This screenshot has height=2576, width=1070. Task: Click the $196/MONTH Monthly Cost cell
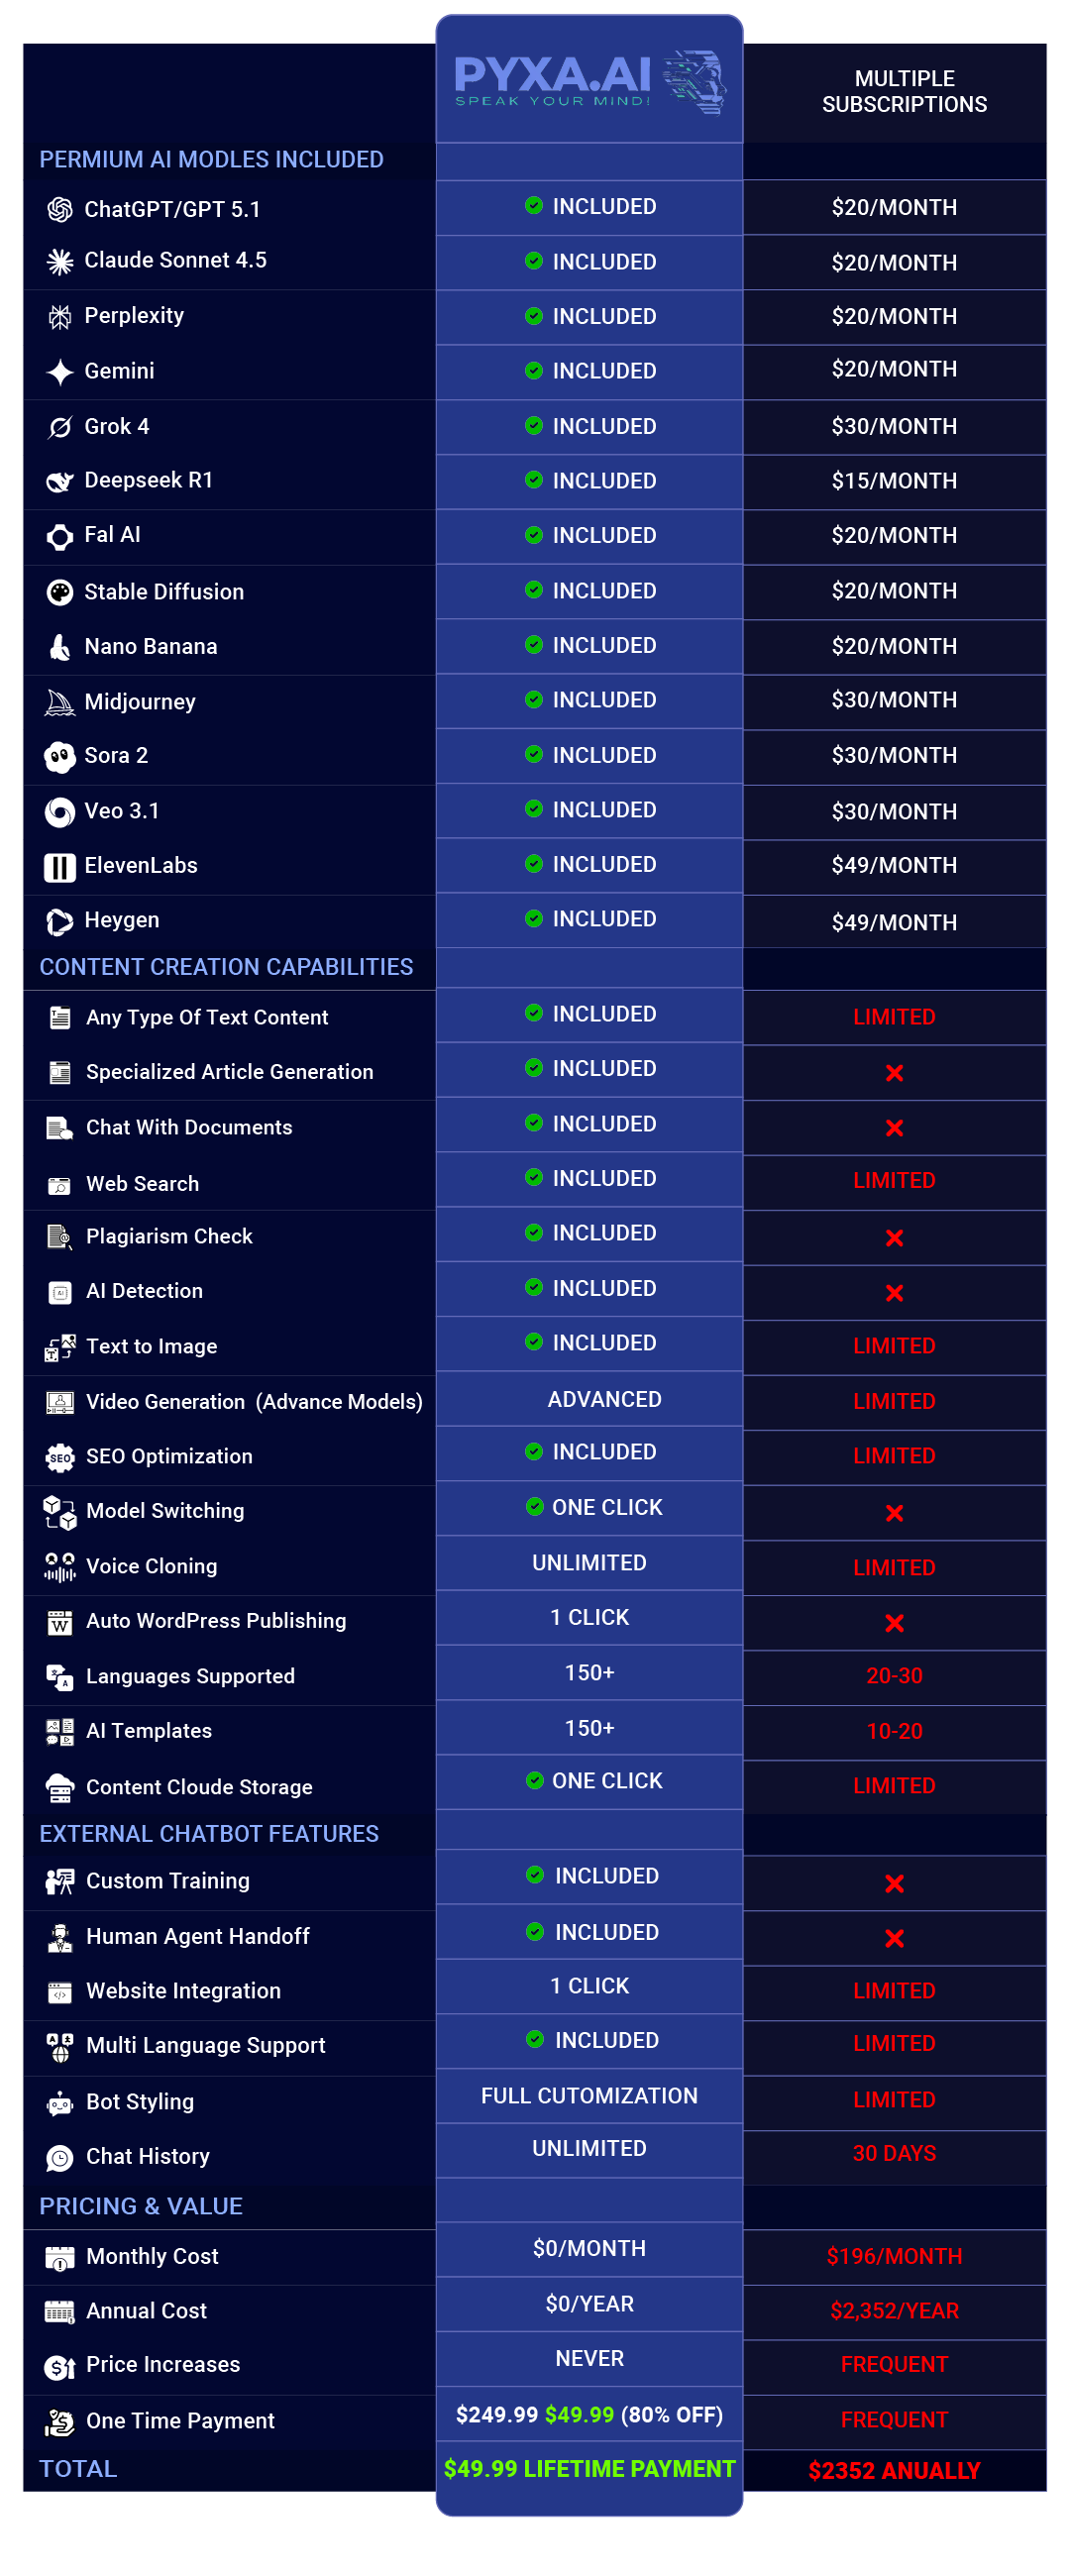pyautogui.click(x=894, y=2257)
